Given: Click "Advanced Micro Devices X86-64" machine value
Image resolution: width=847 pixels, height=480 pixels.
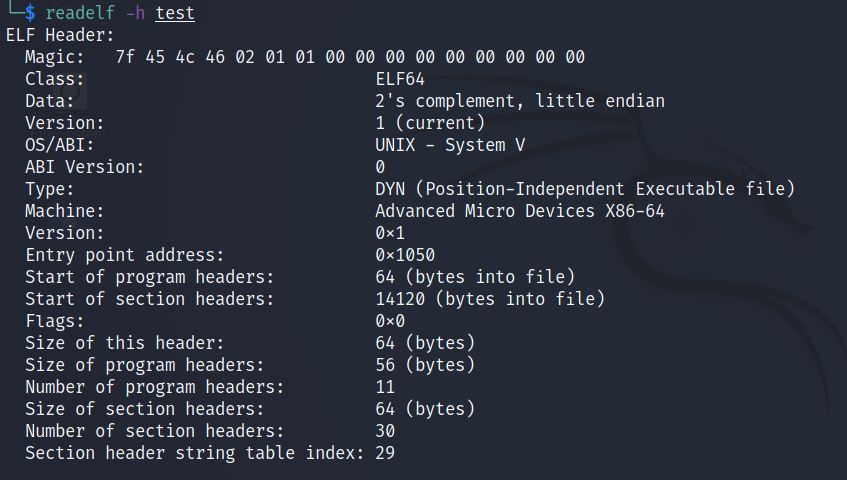Looking at the screenshot, I should (519, 211).
